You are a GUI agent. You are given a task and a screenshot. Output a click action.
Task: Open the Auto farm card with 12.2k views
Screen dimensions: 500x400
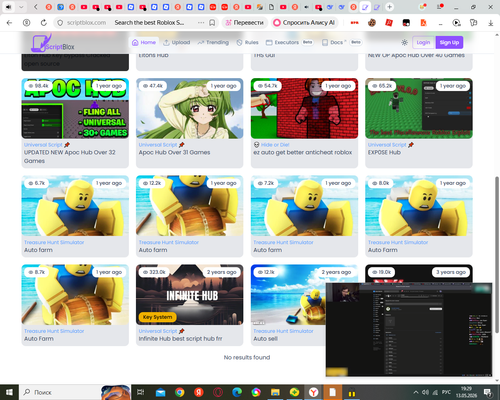pyautogui.click(x=190, y=216)
